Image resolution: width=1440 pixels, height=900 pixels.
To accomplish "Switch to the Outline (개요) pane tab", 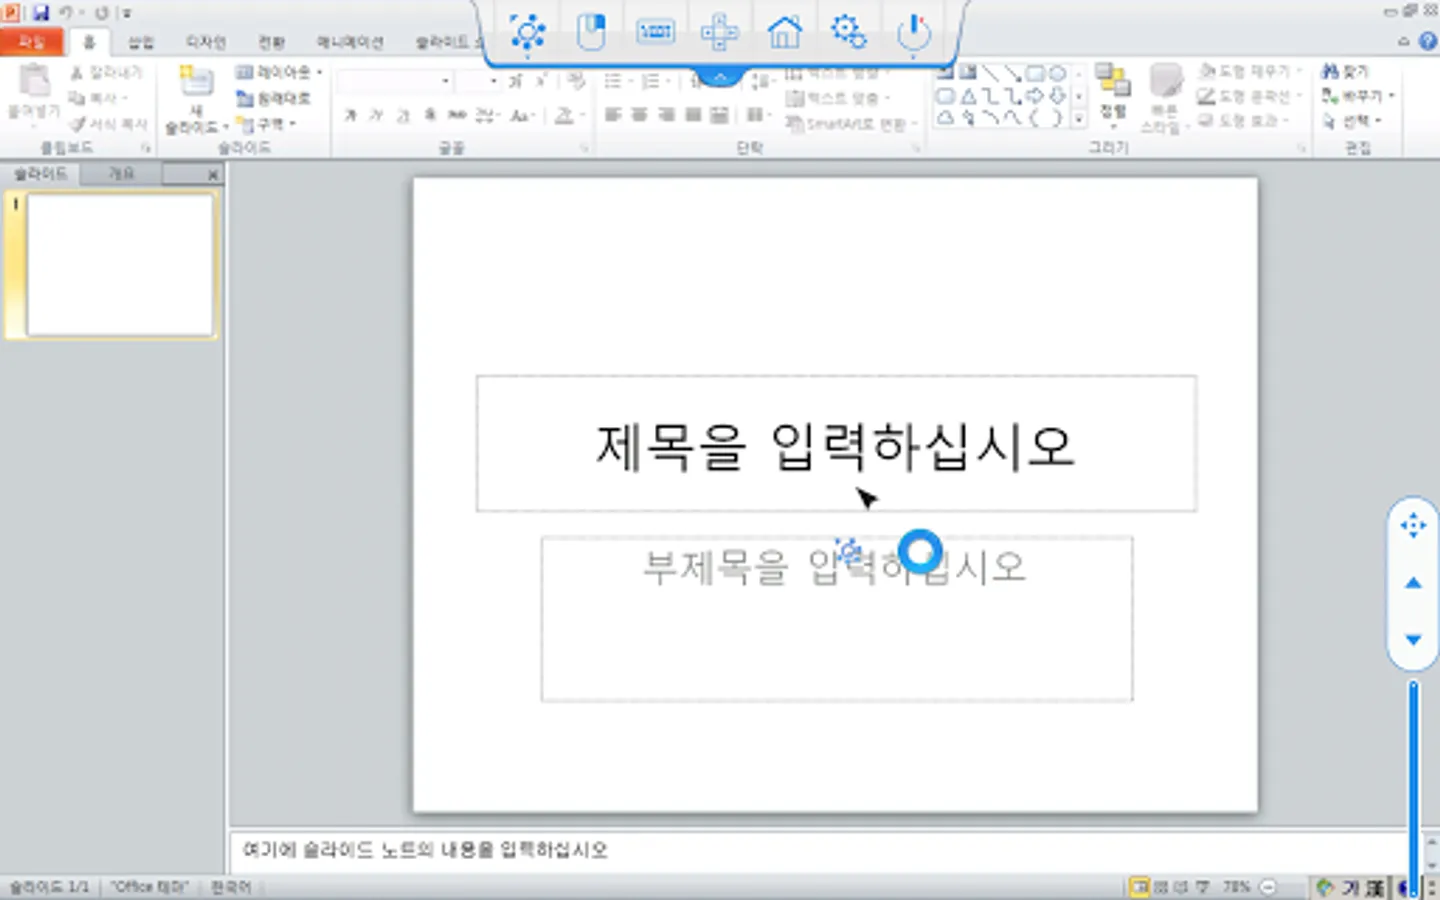I will (x=121, y=174).
